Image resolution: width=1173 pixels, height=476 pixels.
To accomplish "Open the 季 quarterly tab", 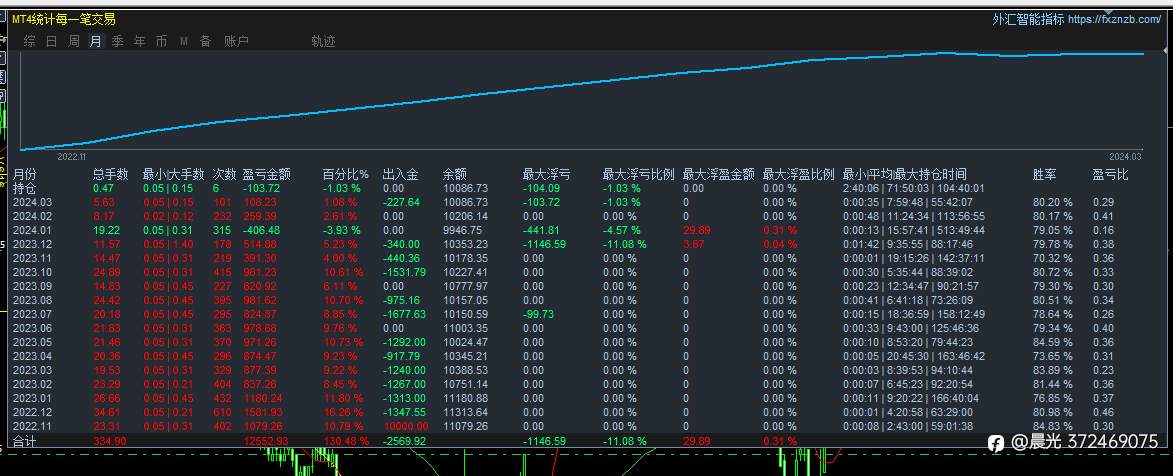I will 117,42.
